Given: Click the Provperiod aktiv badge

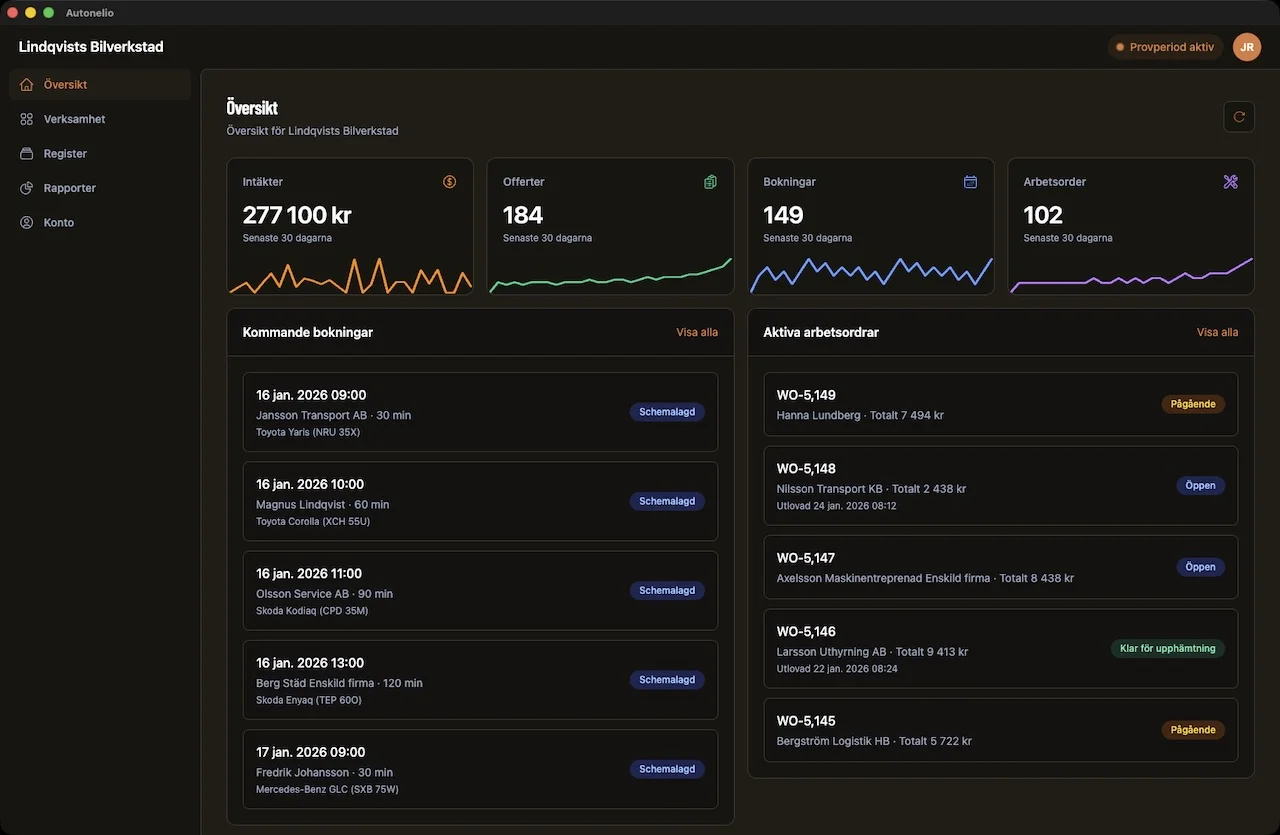Looking at the screenshot, I should (1165, 46).
